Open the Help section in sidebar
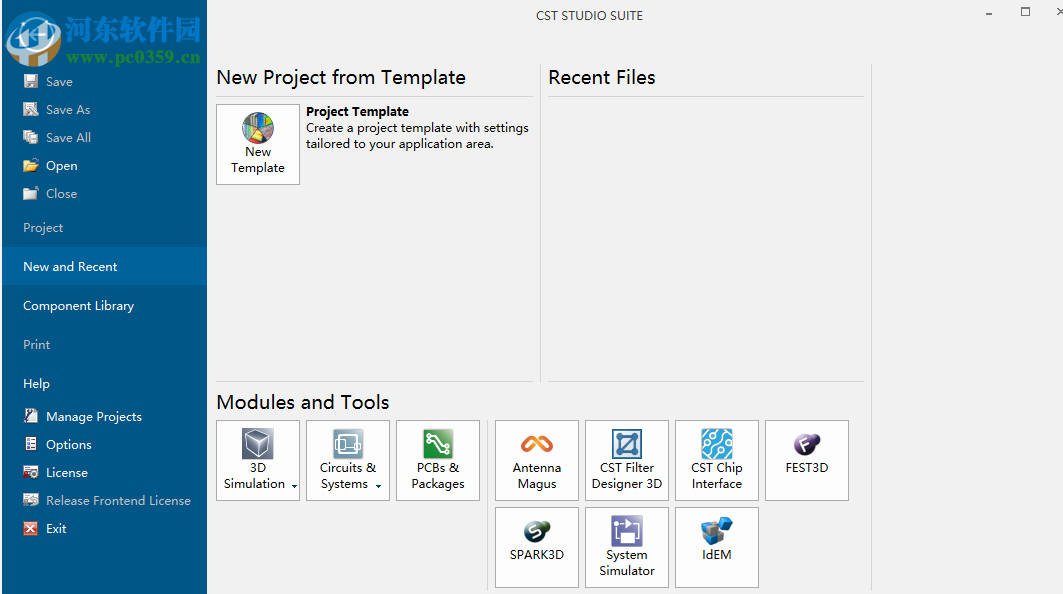 point(36,384)
